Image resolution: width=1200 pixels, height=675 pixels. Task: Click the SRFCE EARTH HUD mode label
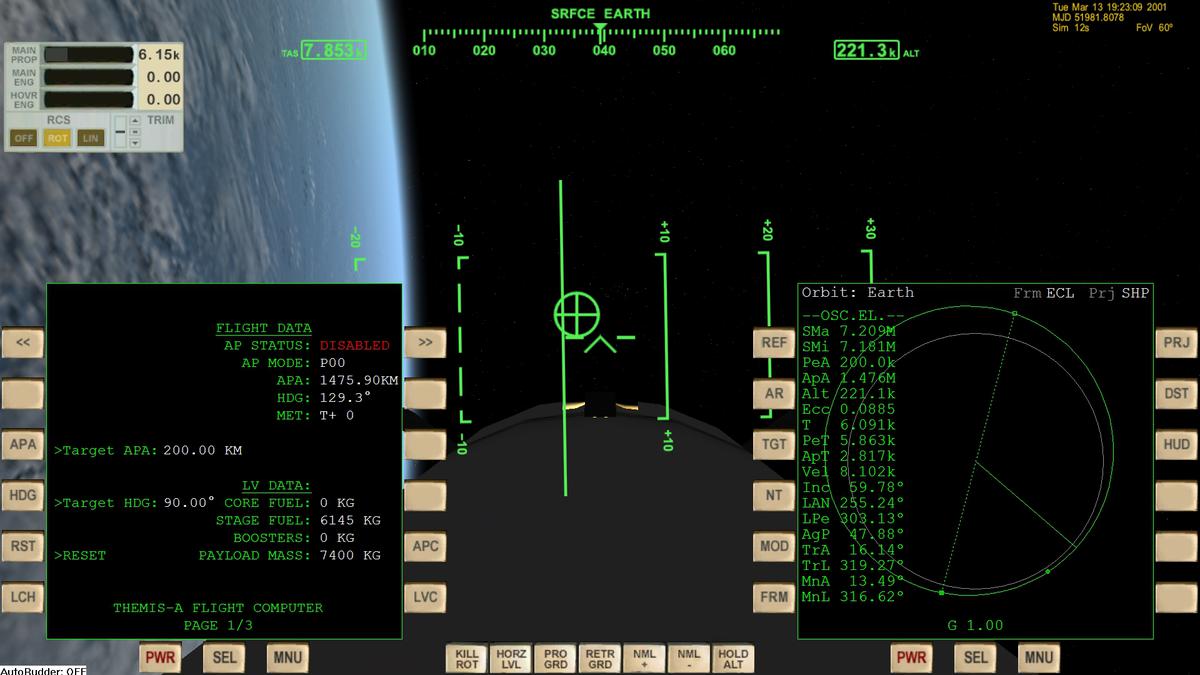(600, 14)
